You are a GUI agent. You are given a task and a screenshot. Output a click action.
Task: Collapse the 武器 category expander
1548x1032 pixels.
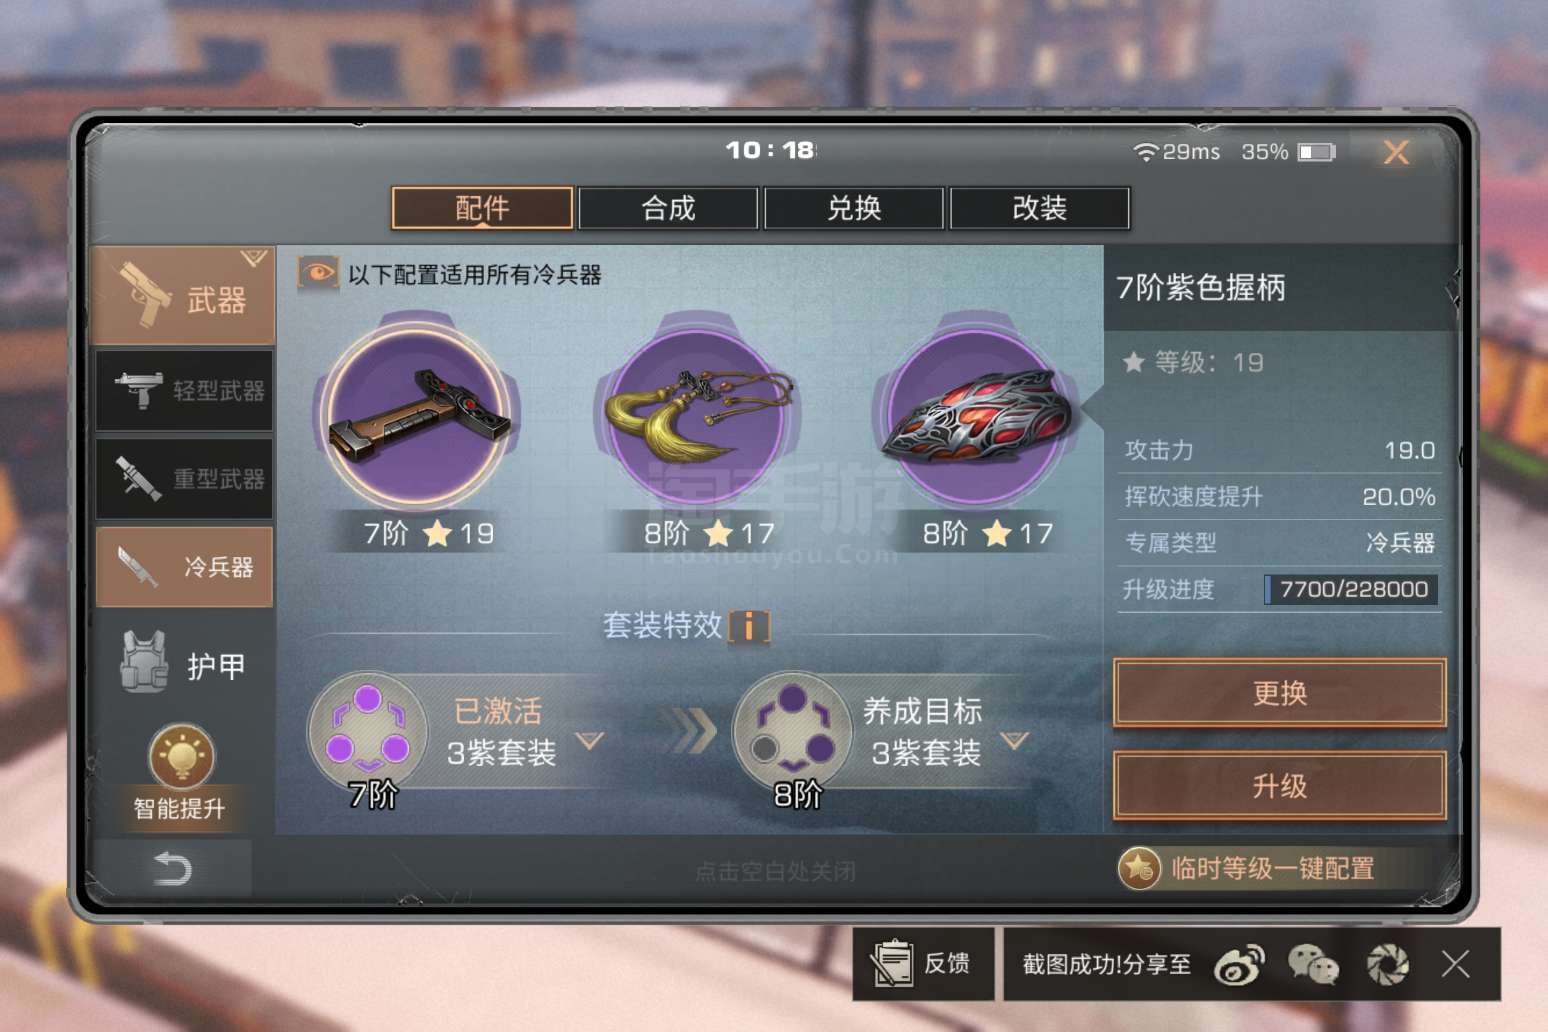pyautogui.click(x=254, y=259)
